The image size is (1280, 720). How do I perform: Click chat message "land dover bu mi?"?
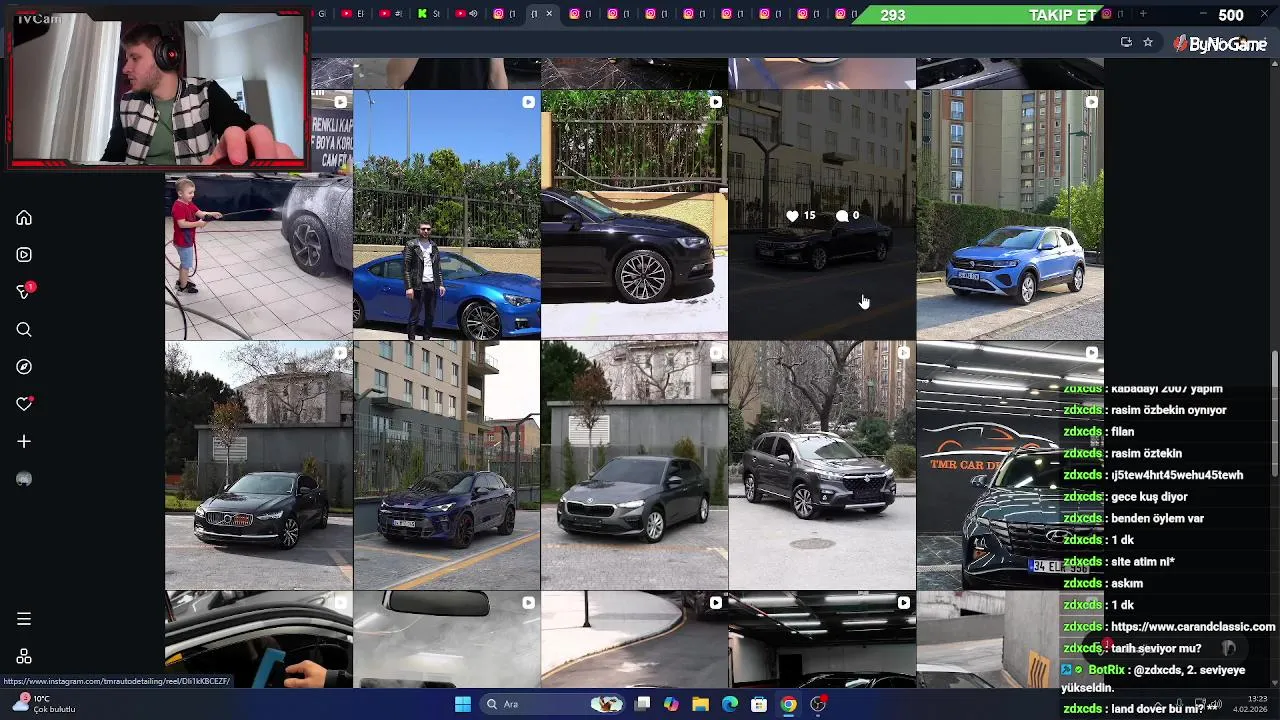[x=1158, y=708]
